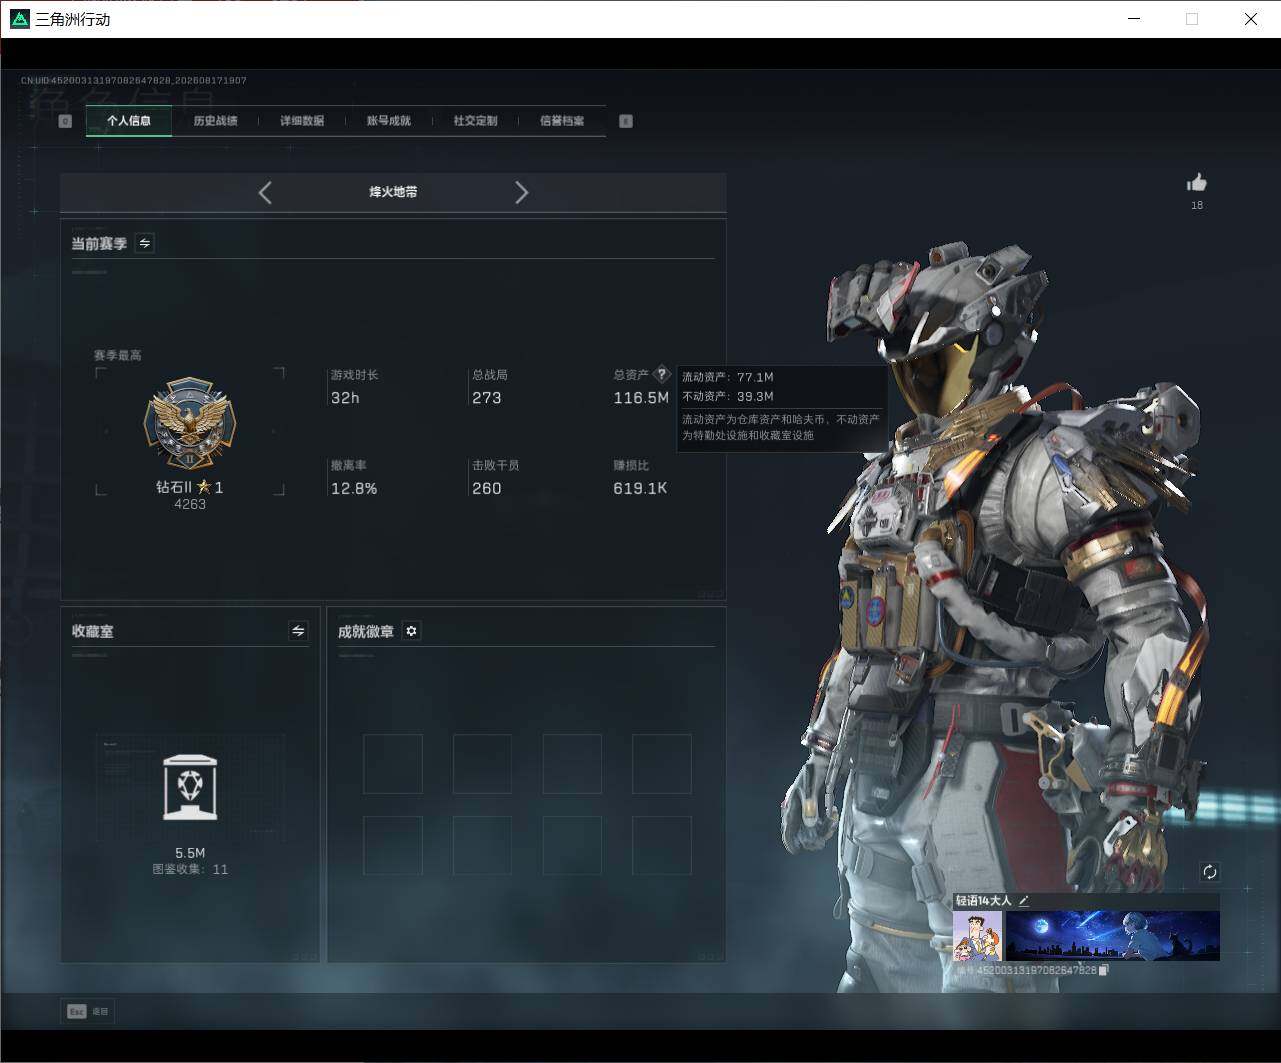The width and height of the screenshot is (1281, 1063).
Task: Select the first empty badge slot
Action: (393, 764)
